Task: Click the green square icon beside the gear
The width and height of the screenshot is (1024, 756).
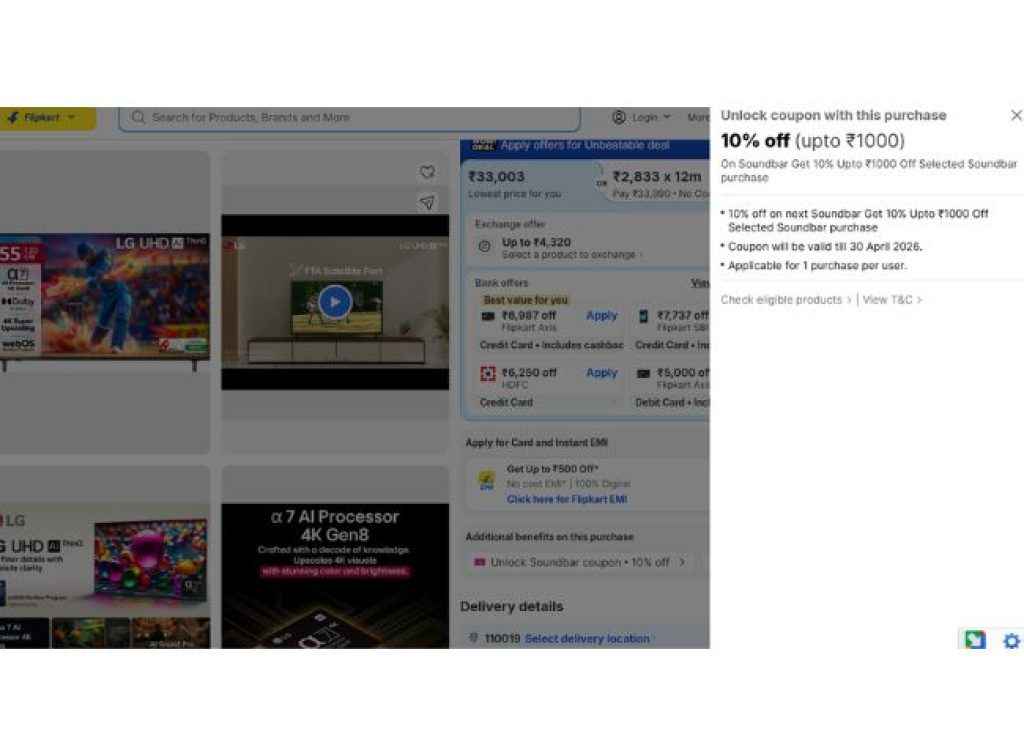Action: coord(974,640)
